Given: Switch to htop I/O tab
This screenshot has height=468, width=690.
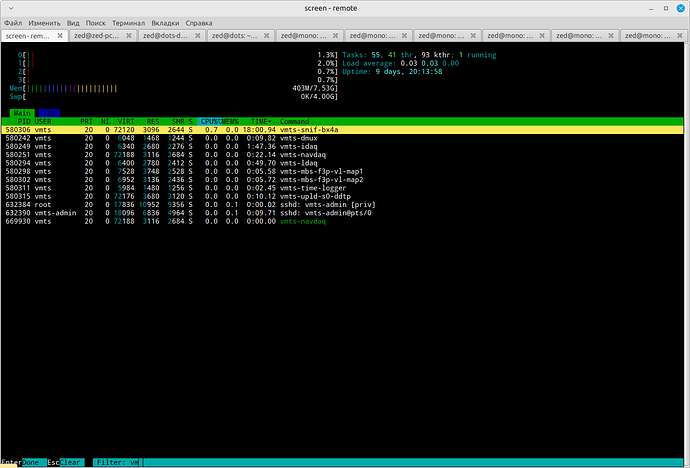Looking at the screenshot, I should [48, 113].
